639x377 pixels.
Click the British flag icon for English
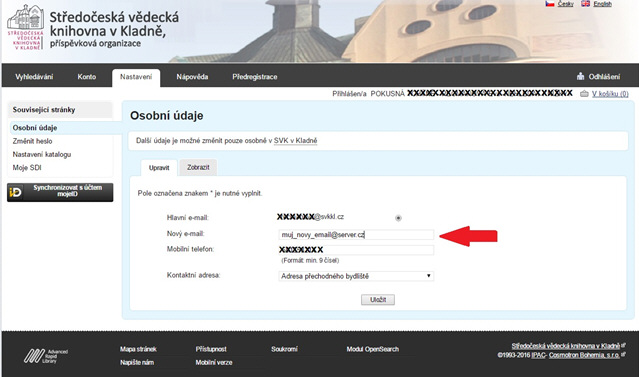(585, 4)
